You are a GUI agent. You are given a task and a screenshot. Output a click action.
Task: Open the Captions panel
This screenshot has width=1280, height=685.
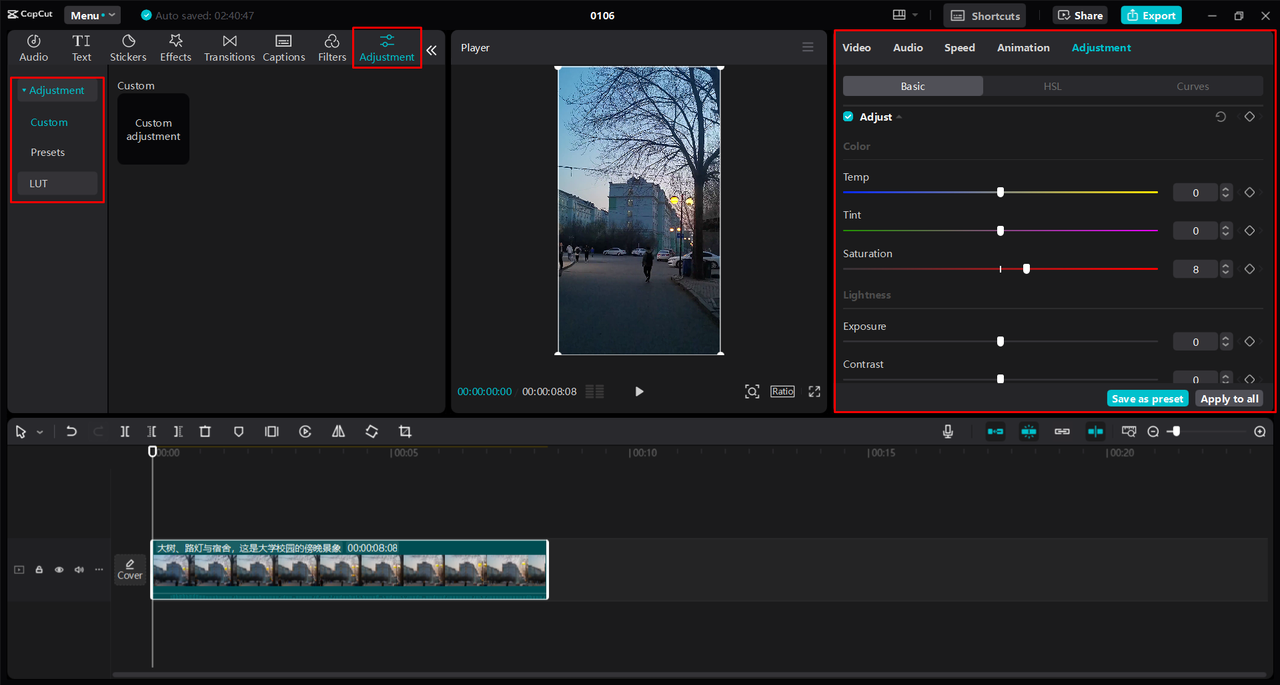(x=284, y=48)
